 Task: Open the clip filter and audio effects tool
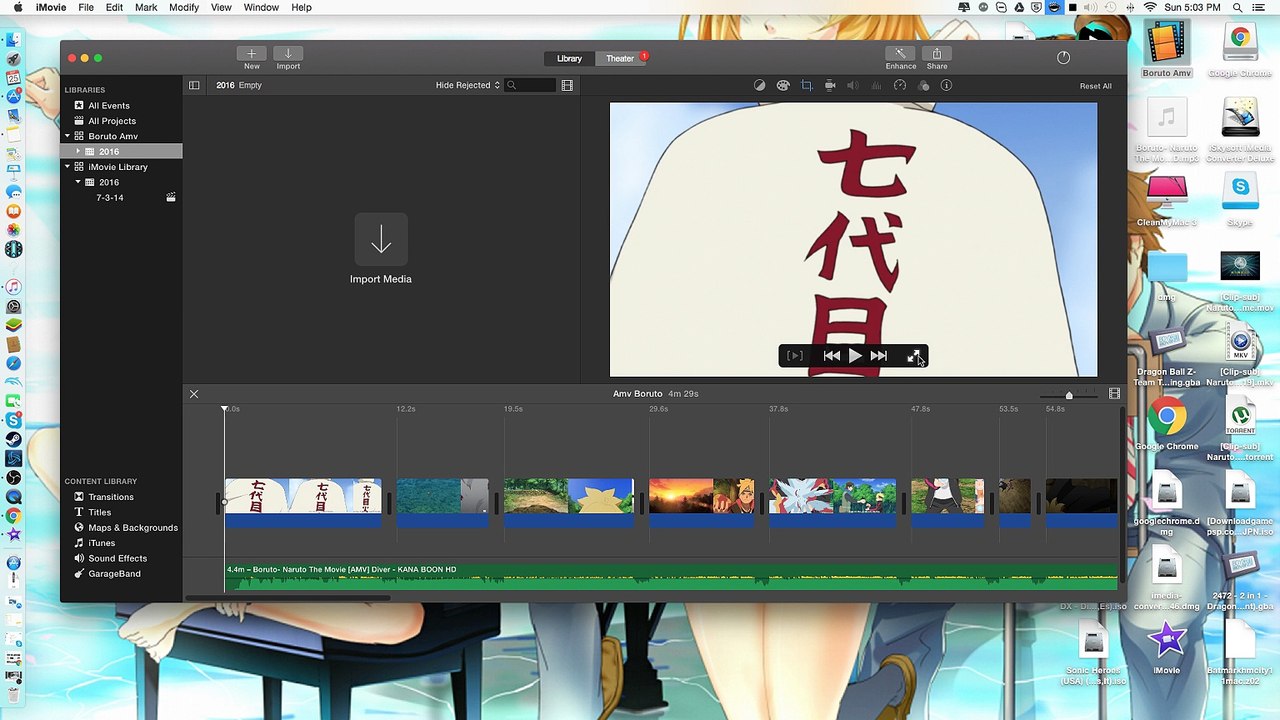[x=923, y=86]
